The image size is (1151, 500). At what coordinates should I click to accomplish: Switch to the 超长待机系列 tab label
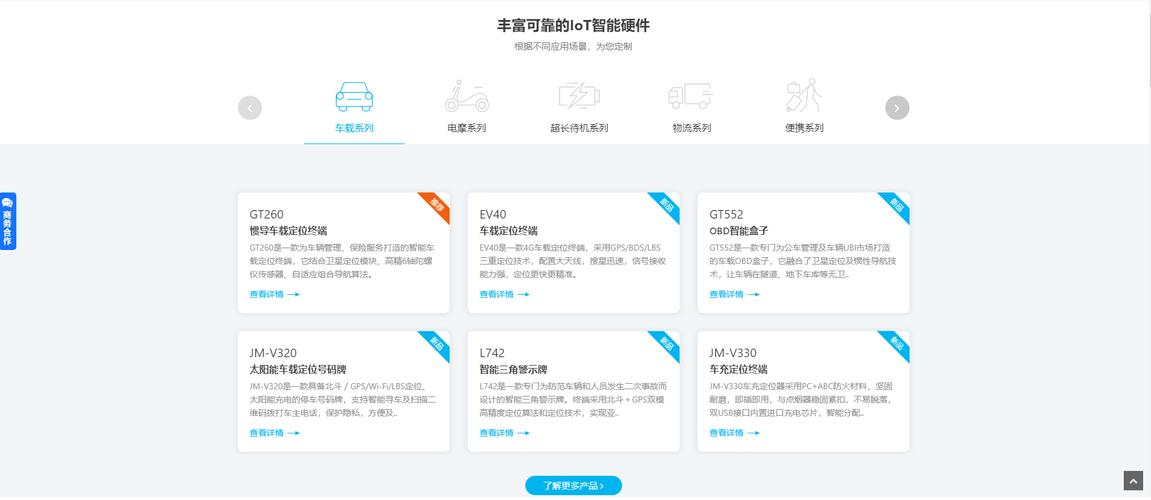[x=579, y=128]
